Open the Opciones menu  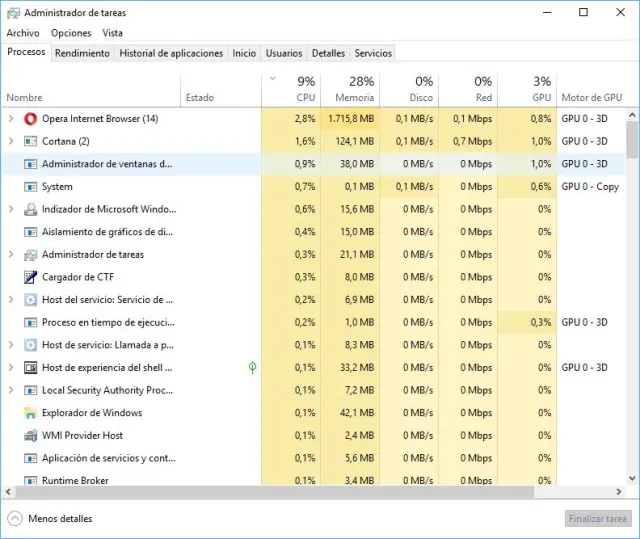(x=71, y=33)
